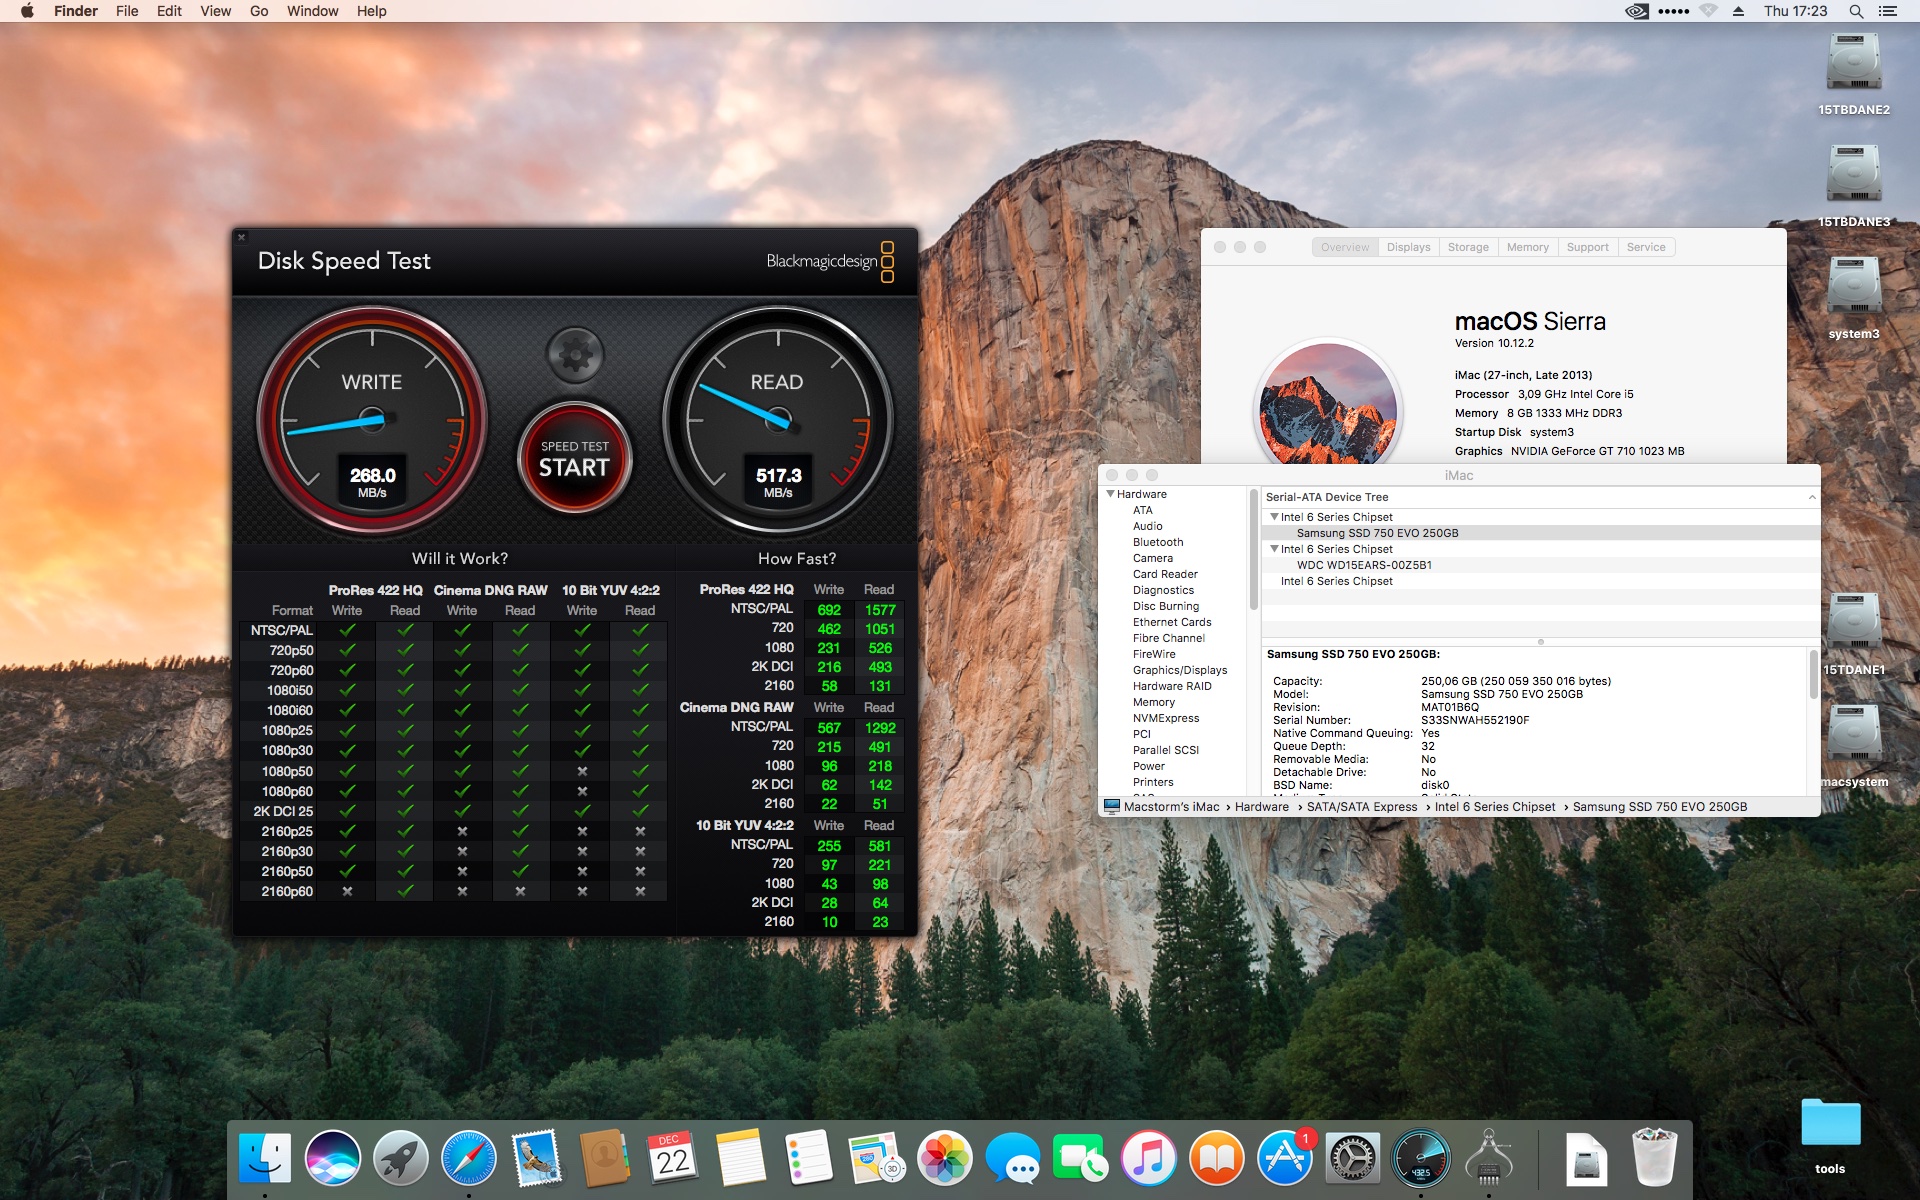This screenshot has width=1920, height=1200.
Task: Collapse first Intel 6 Series Chipset node
Action: tap(1274, 517)
